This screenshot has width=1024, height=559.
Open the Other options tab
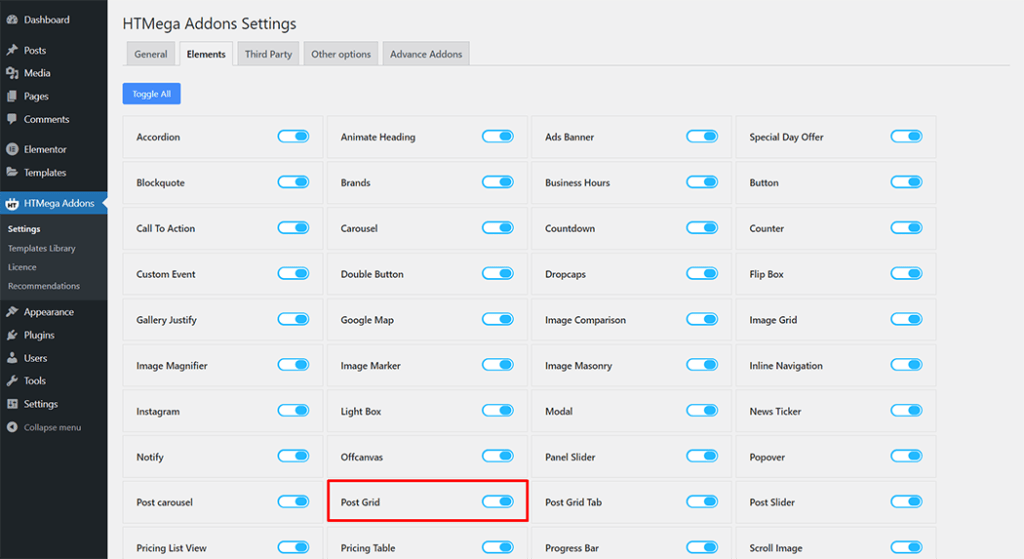(341, 54)
